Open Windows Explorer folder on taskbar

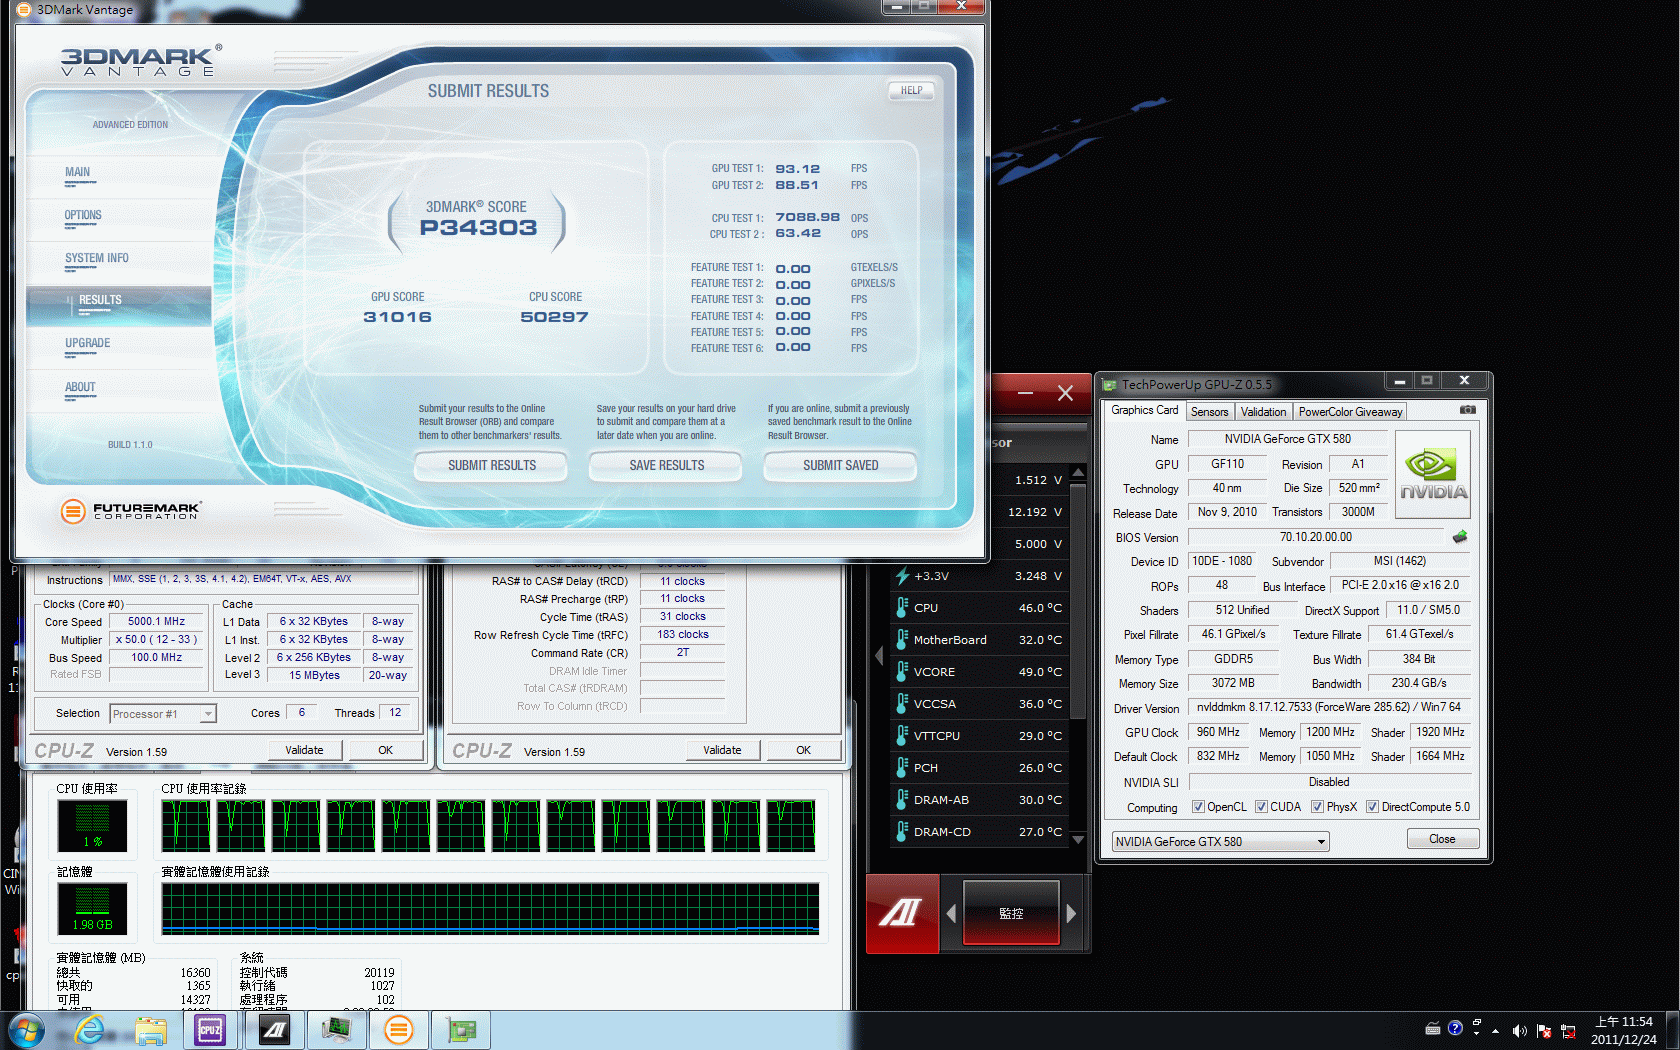click(x=151, y=1030)
